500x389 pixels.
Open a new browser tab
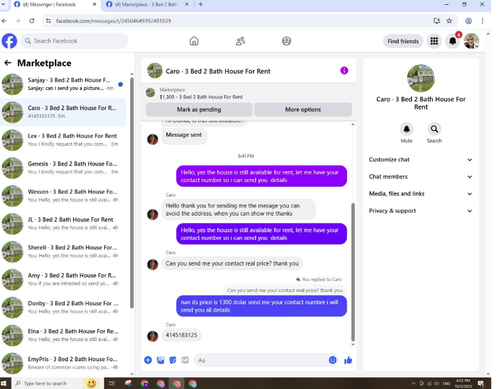[x=201, y=5]
